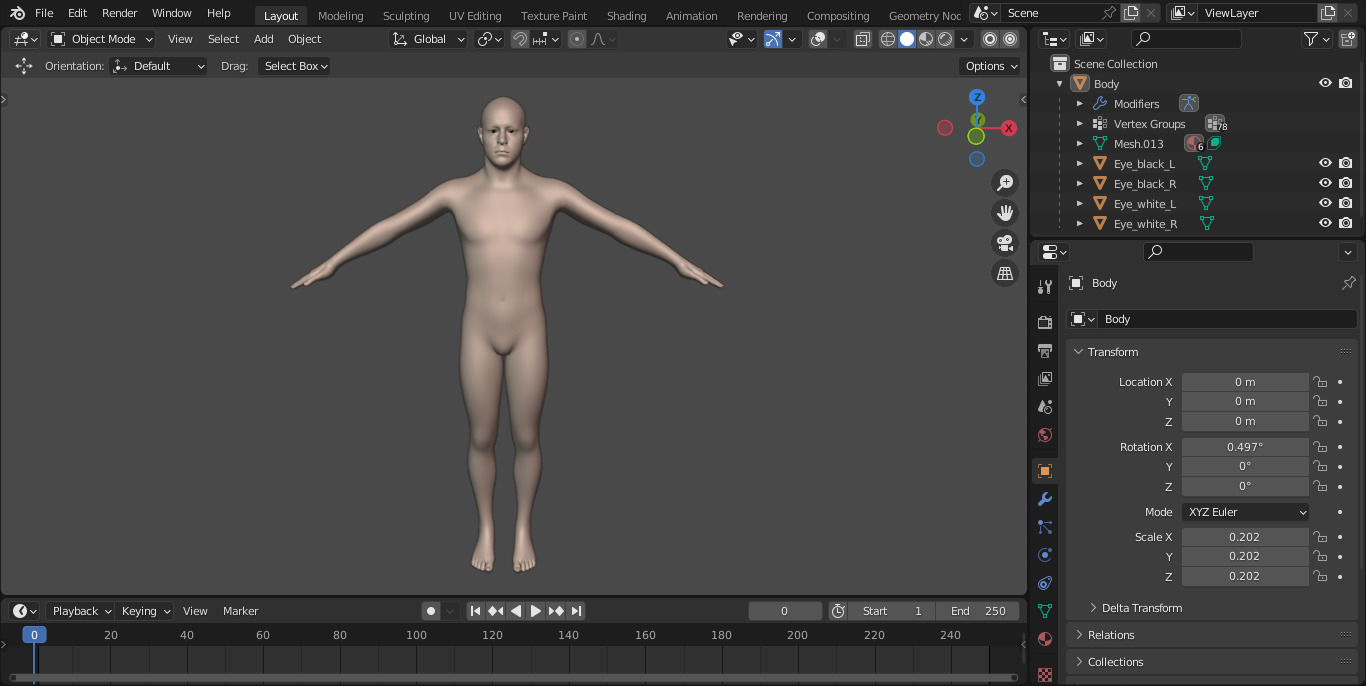Disable Eye_white_R in renders

pyautogui.click(x=1346, y=223)
